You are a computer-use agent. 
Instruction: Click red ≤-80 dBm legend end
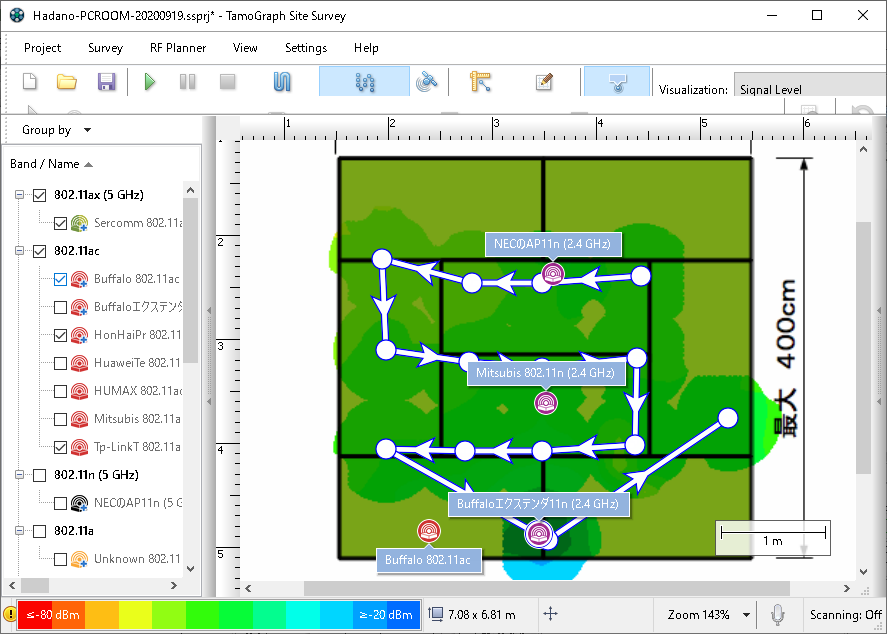51,615
